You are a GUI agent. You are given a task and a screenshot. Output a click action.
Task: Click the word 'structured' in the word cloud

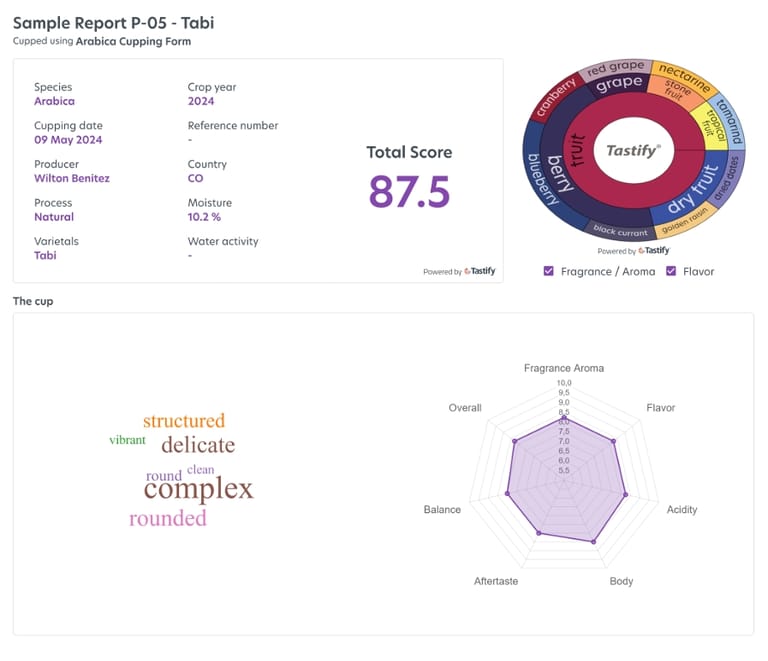pyautogui.click(x=184, y=421)
